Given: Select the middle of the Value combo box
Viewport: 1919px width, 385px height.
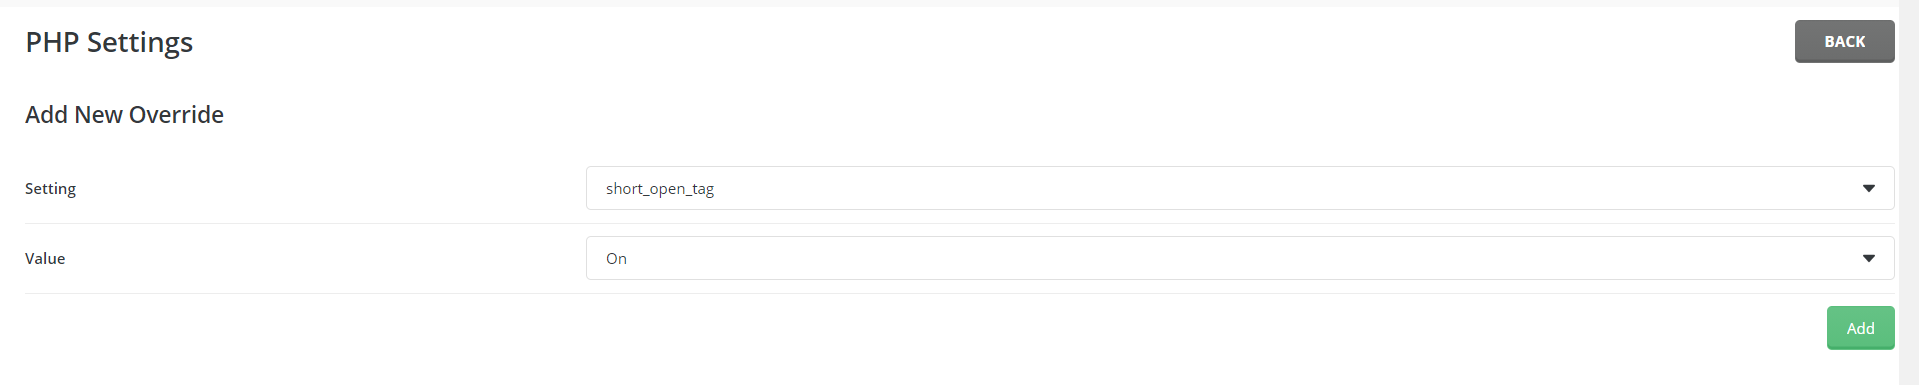Looking at the screenshot, I should click(x=1240, y=258).
